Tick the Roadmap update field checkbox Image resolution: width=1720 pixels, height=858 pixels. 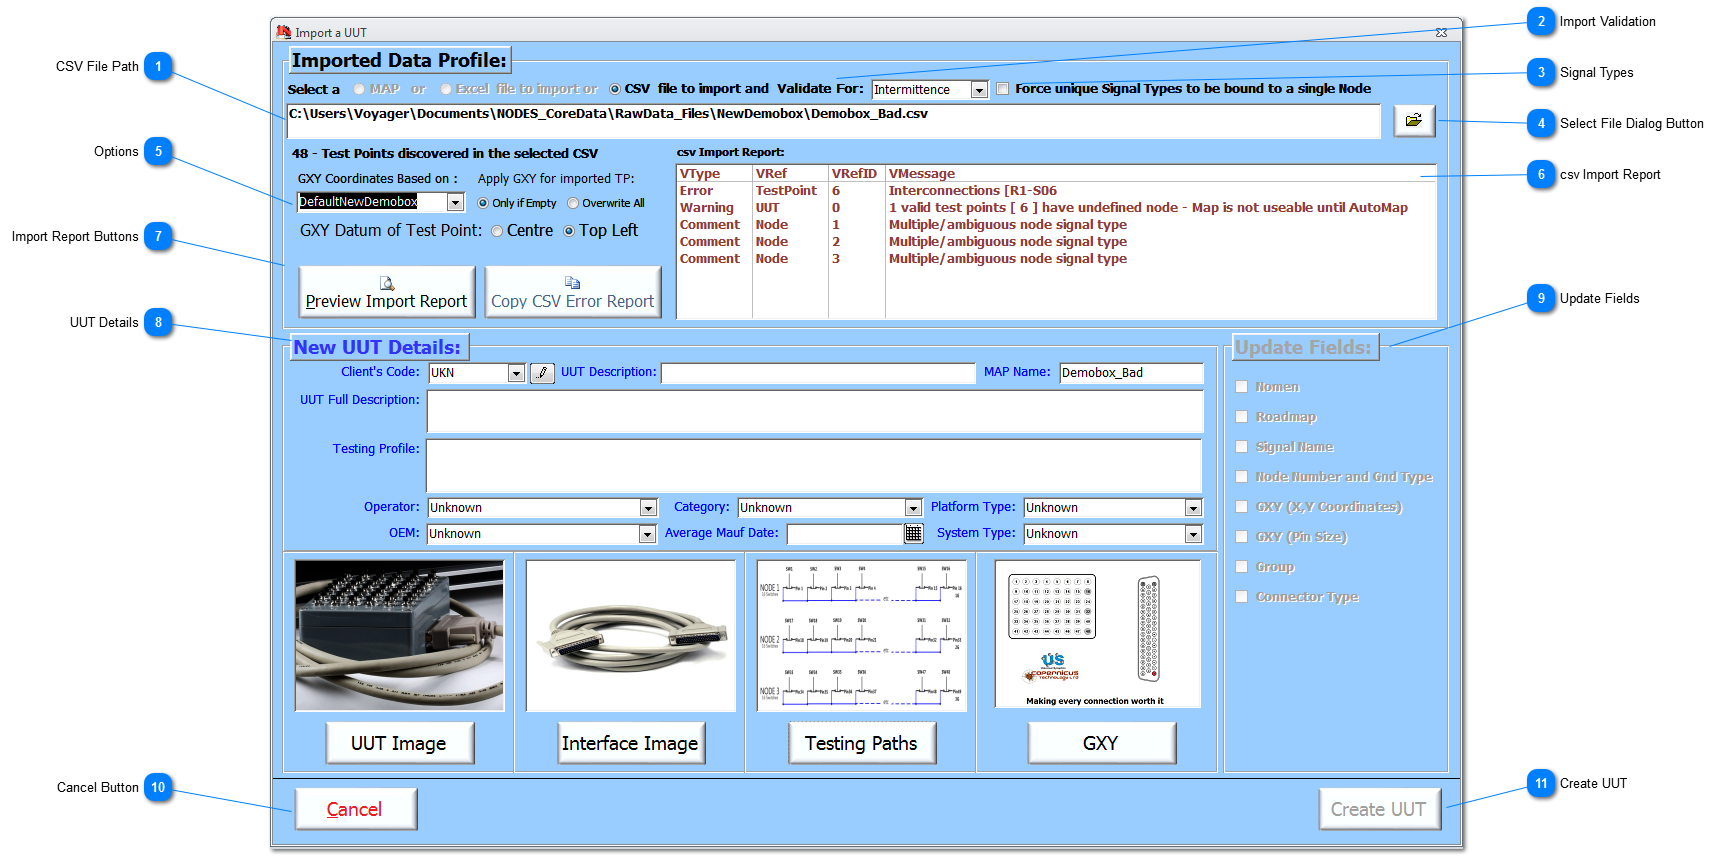click(1242, 416)
